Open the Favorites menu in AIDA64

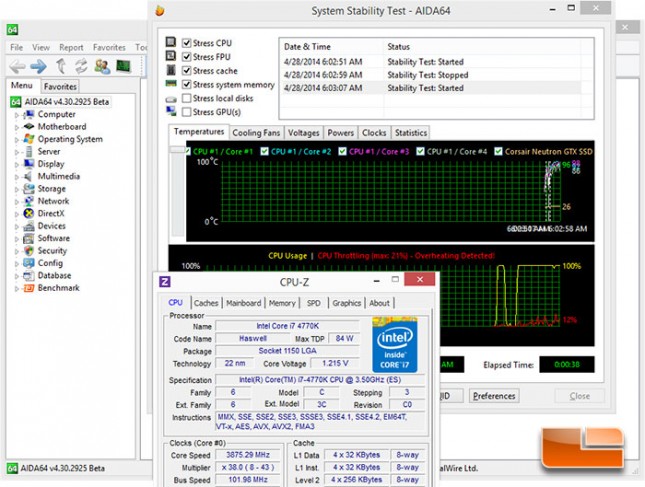coord(109,47)
